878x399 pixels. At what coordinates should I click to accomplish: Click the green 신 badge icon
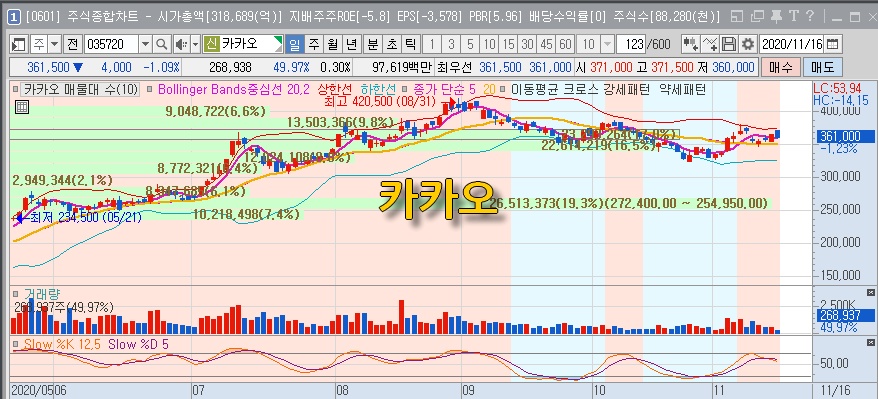point(211,44)
